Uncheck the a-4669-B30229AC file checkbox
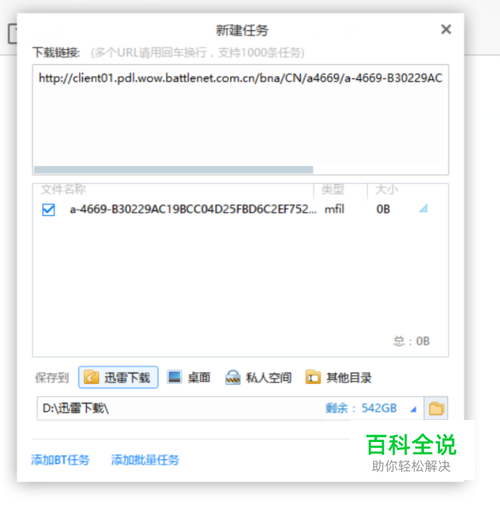 coord(48,210)
